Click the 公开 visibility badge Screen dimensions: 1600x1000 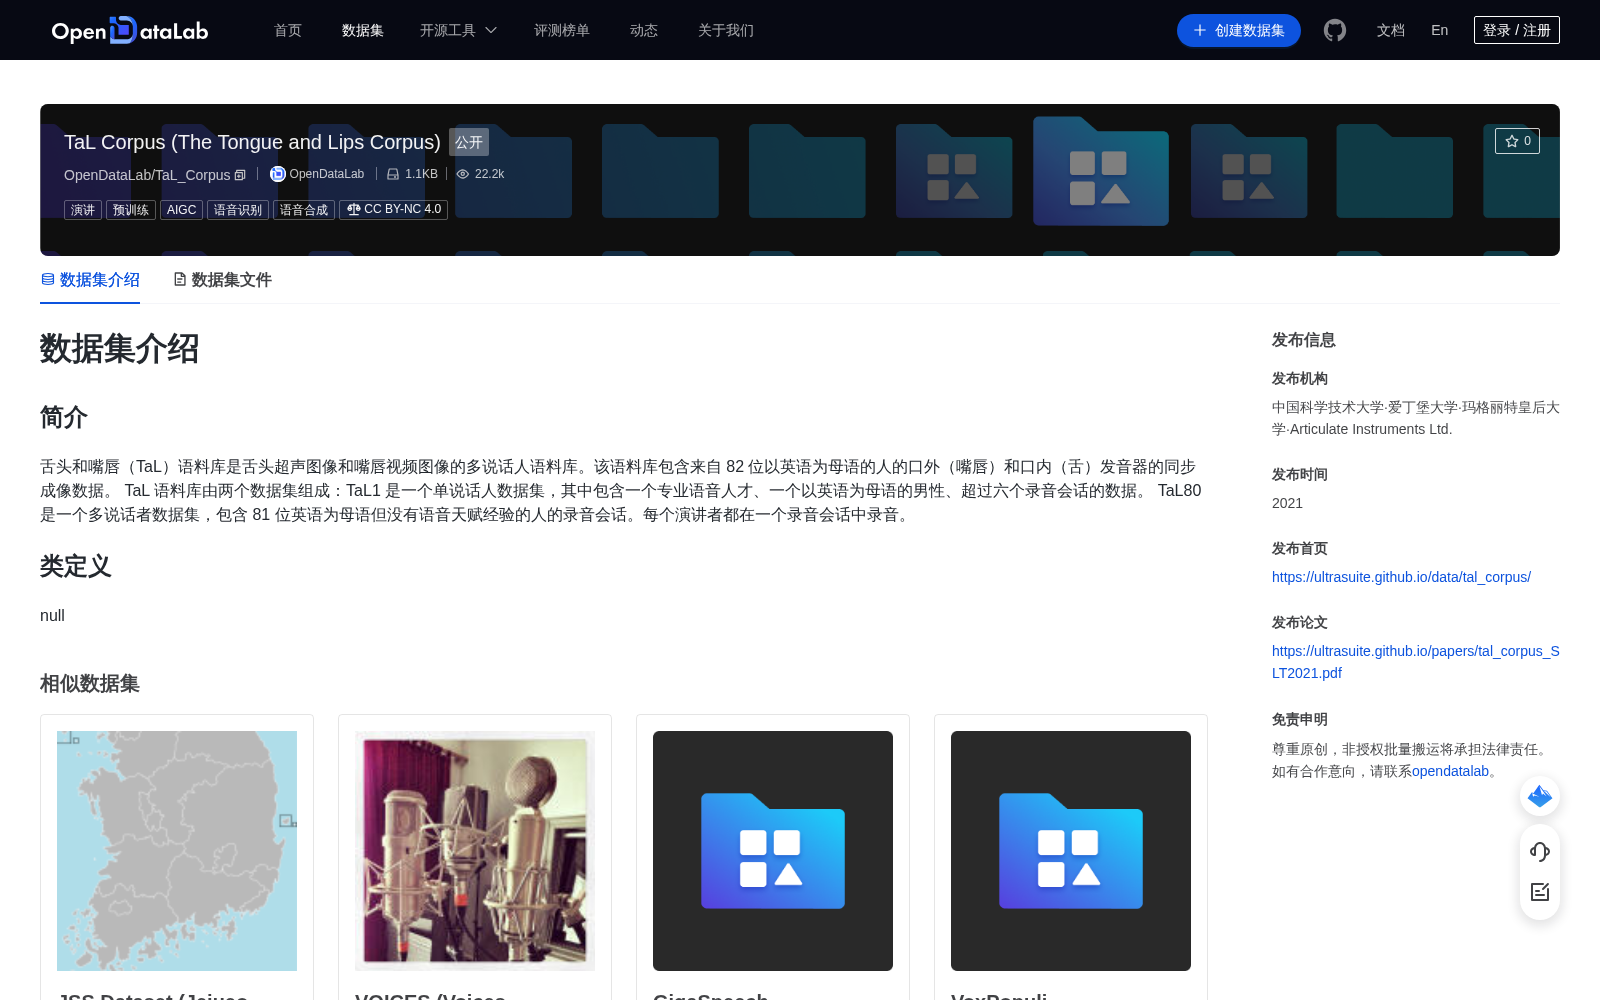point(469,142)
